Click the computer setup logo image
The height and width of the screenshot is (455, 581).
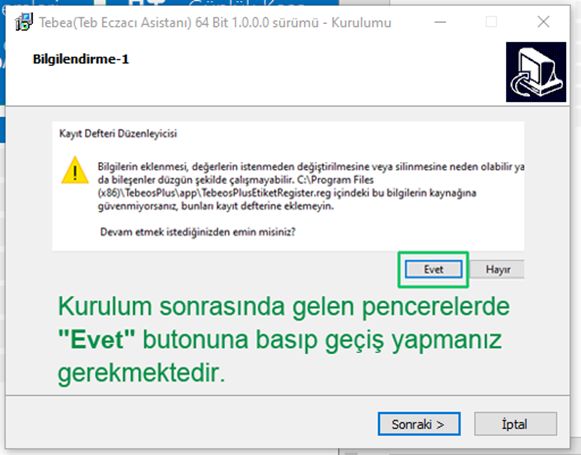point(536,72)
